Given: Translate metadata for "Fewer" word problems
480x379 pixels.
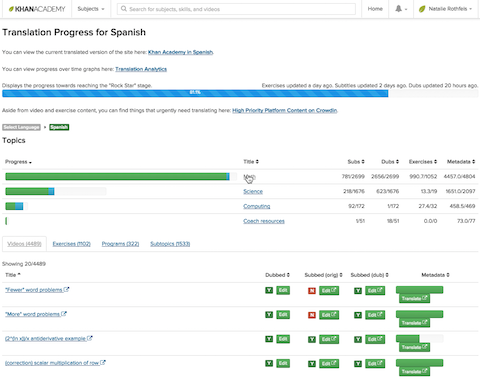Looking at the screenshot, I should [x=414, y=298].
